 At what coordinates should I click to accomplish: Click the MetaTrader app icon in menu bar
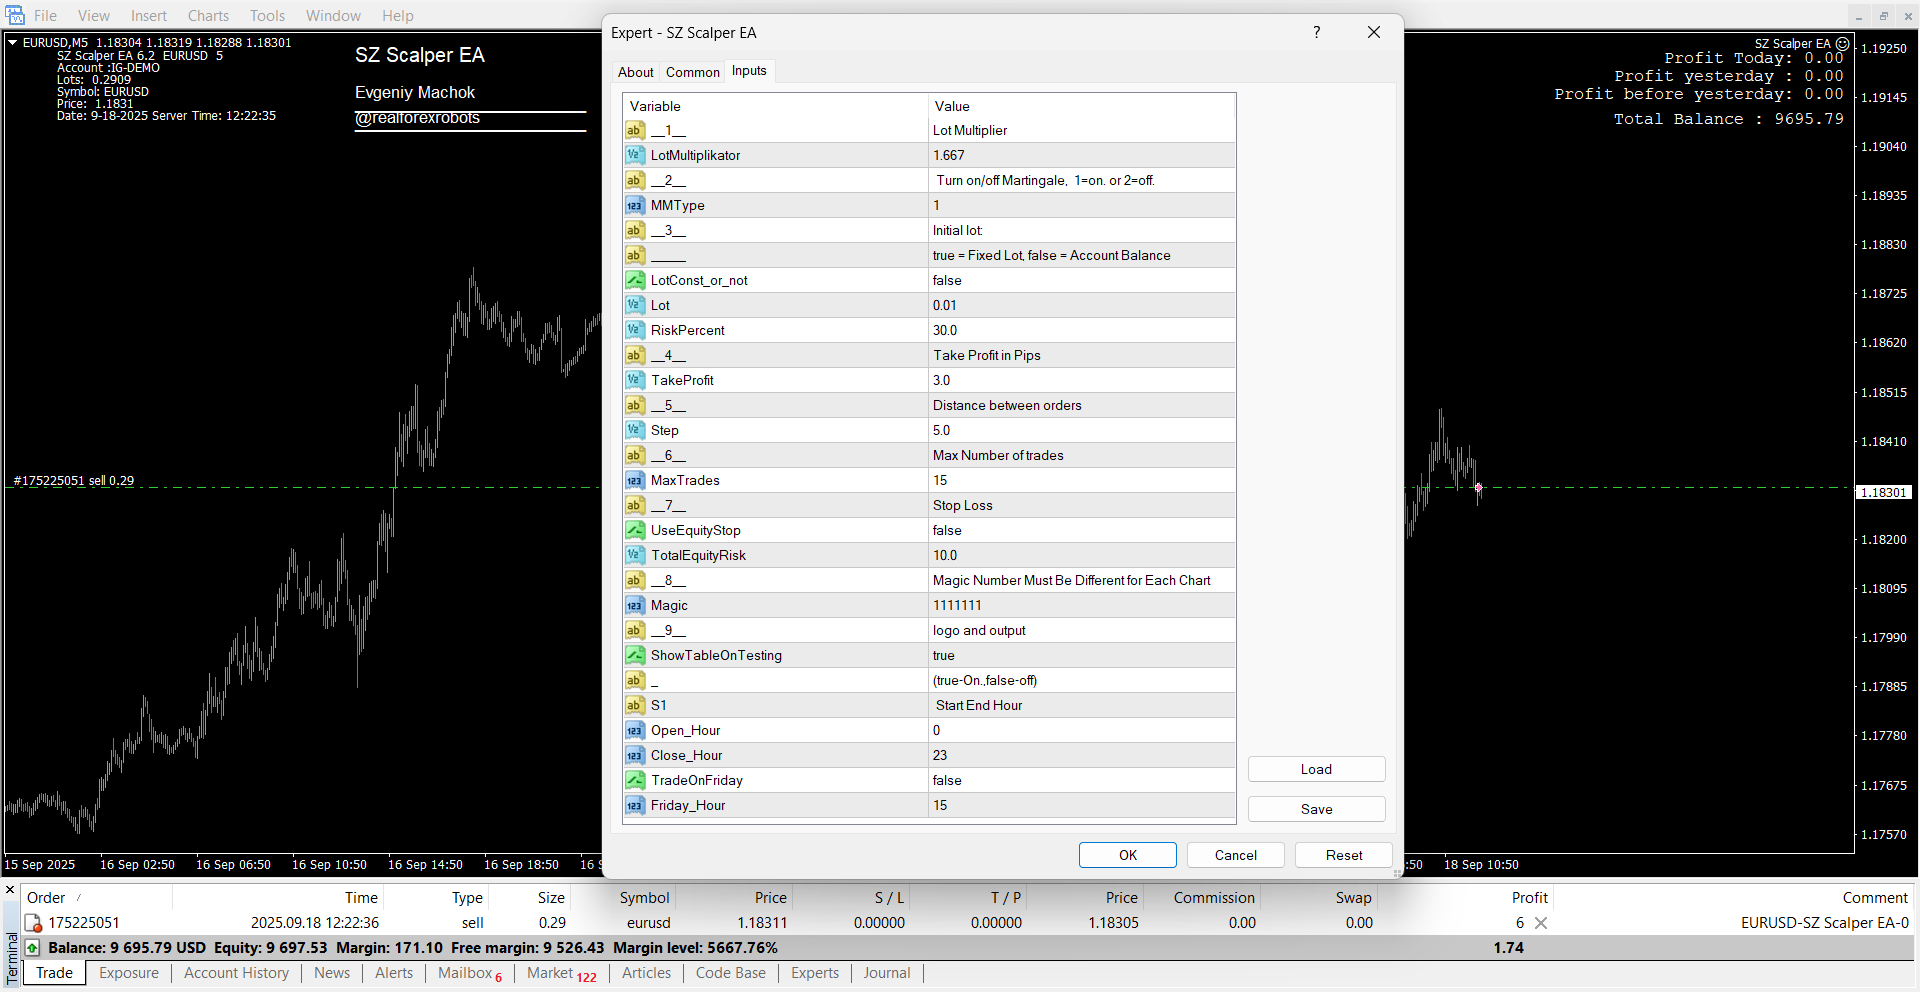pos(15,15)
